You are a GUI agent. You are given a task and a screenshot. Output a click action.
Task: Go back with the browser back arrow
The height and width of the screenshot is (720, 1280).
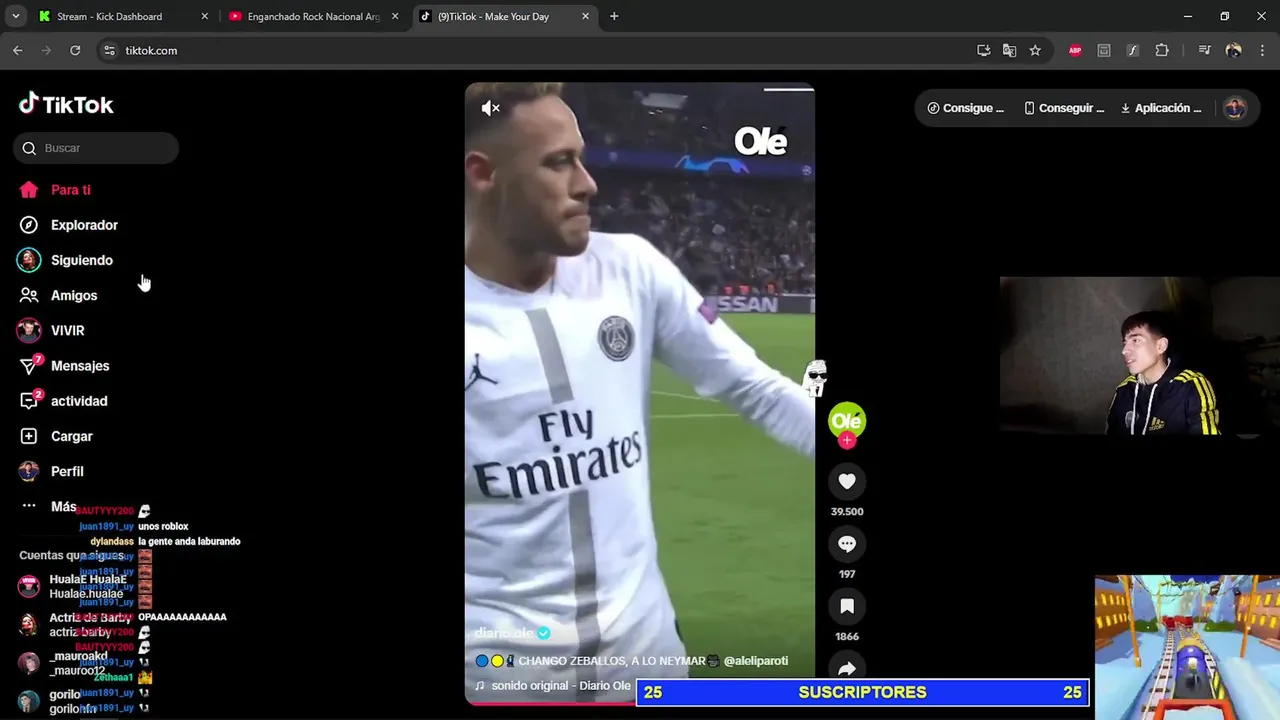[18, 50]
